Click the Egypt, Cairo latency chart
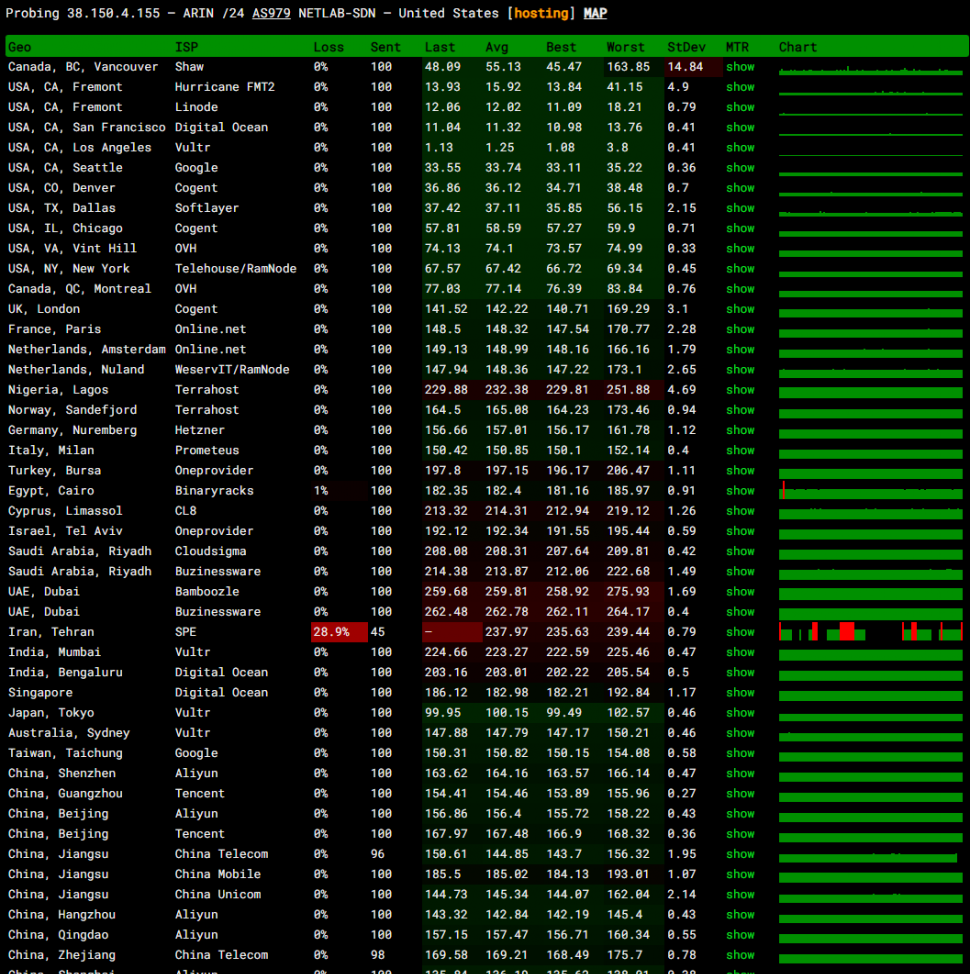The image size is (970, 974). coord(871,490)
